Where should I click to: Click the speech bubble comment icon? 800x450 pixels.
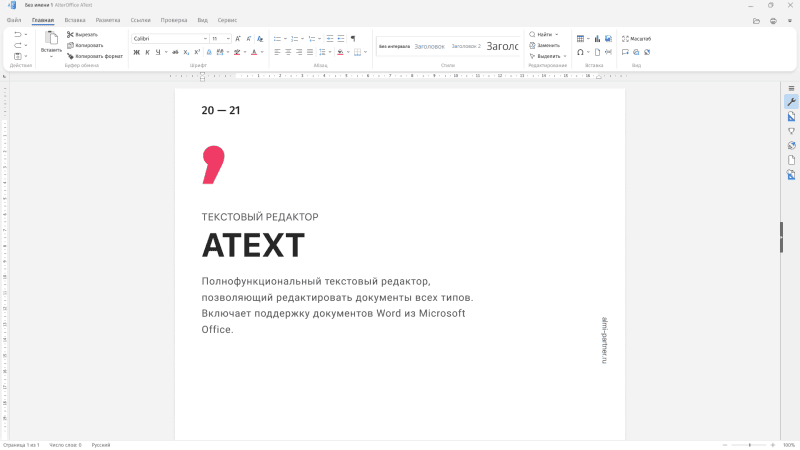coord(625,52)
